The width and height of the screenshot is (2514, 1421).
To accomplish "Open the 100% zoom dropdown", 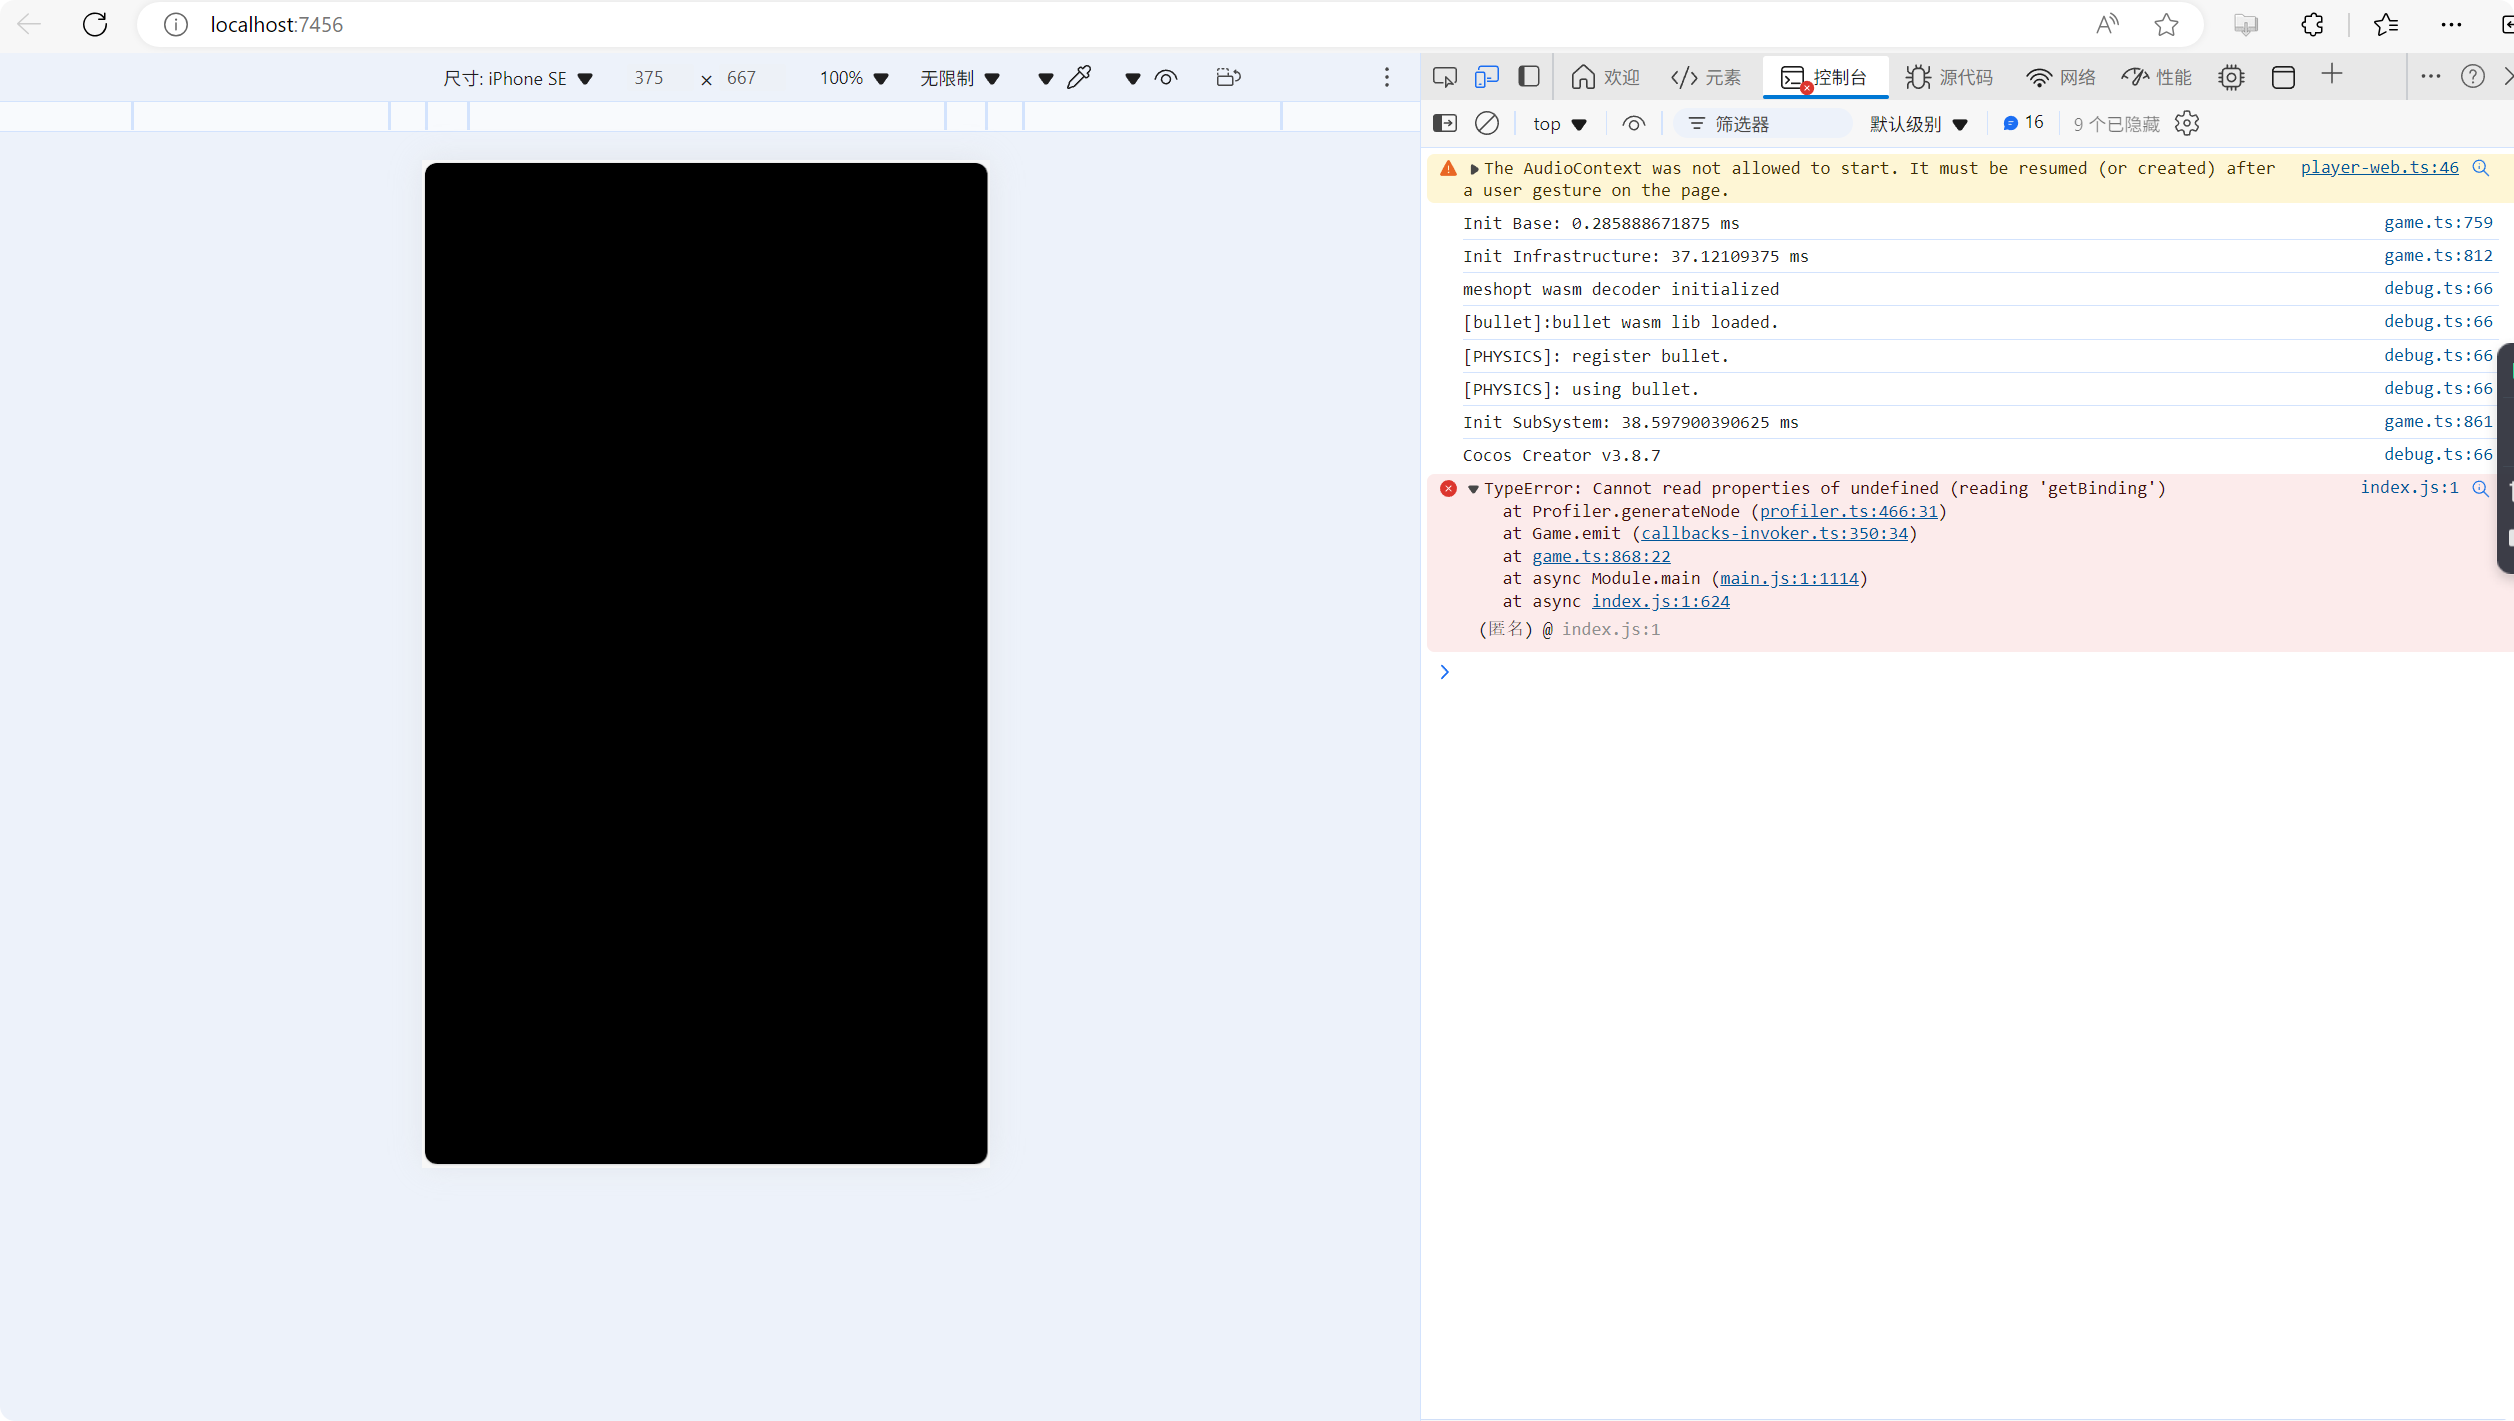I will click(x=853, y=78).
